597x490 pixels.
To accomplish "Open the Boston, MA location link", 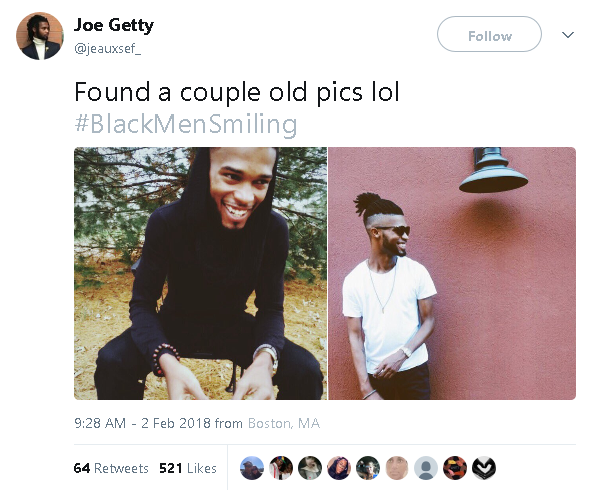I will coord(284,423).
